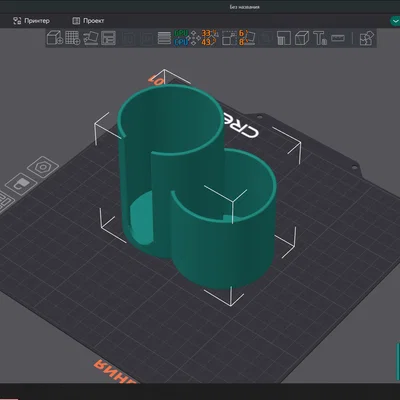Switch to Assembly view icon
Viewport: 400px width, 400px height.
pyautogui.click(x=367, y=38)
